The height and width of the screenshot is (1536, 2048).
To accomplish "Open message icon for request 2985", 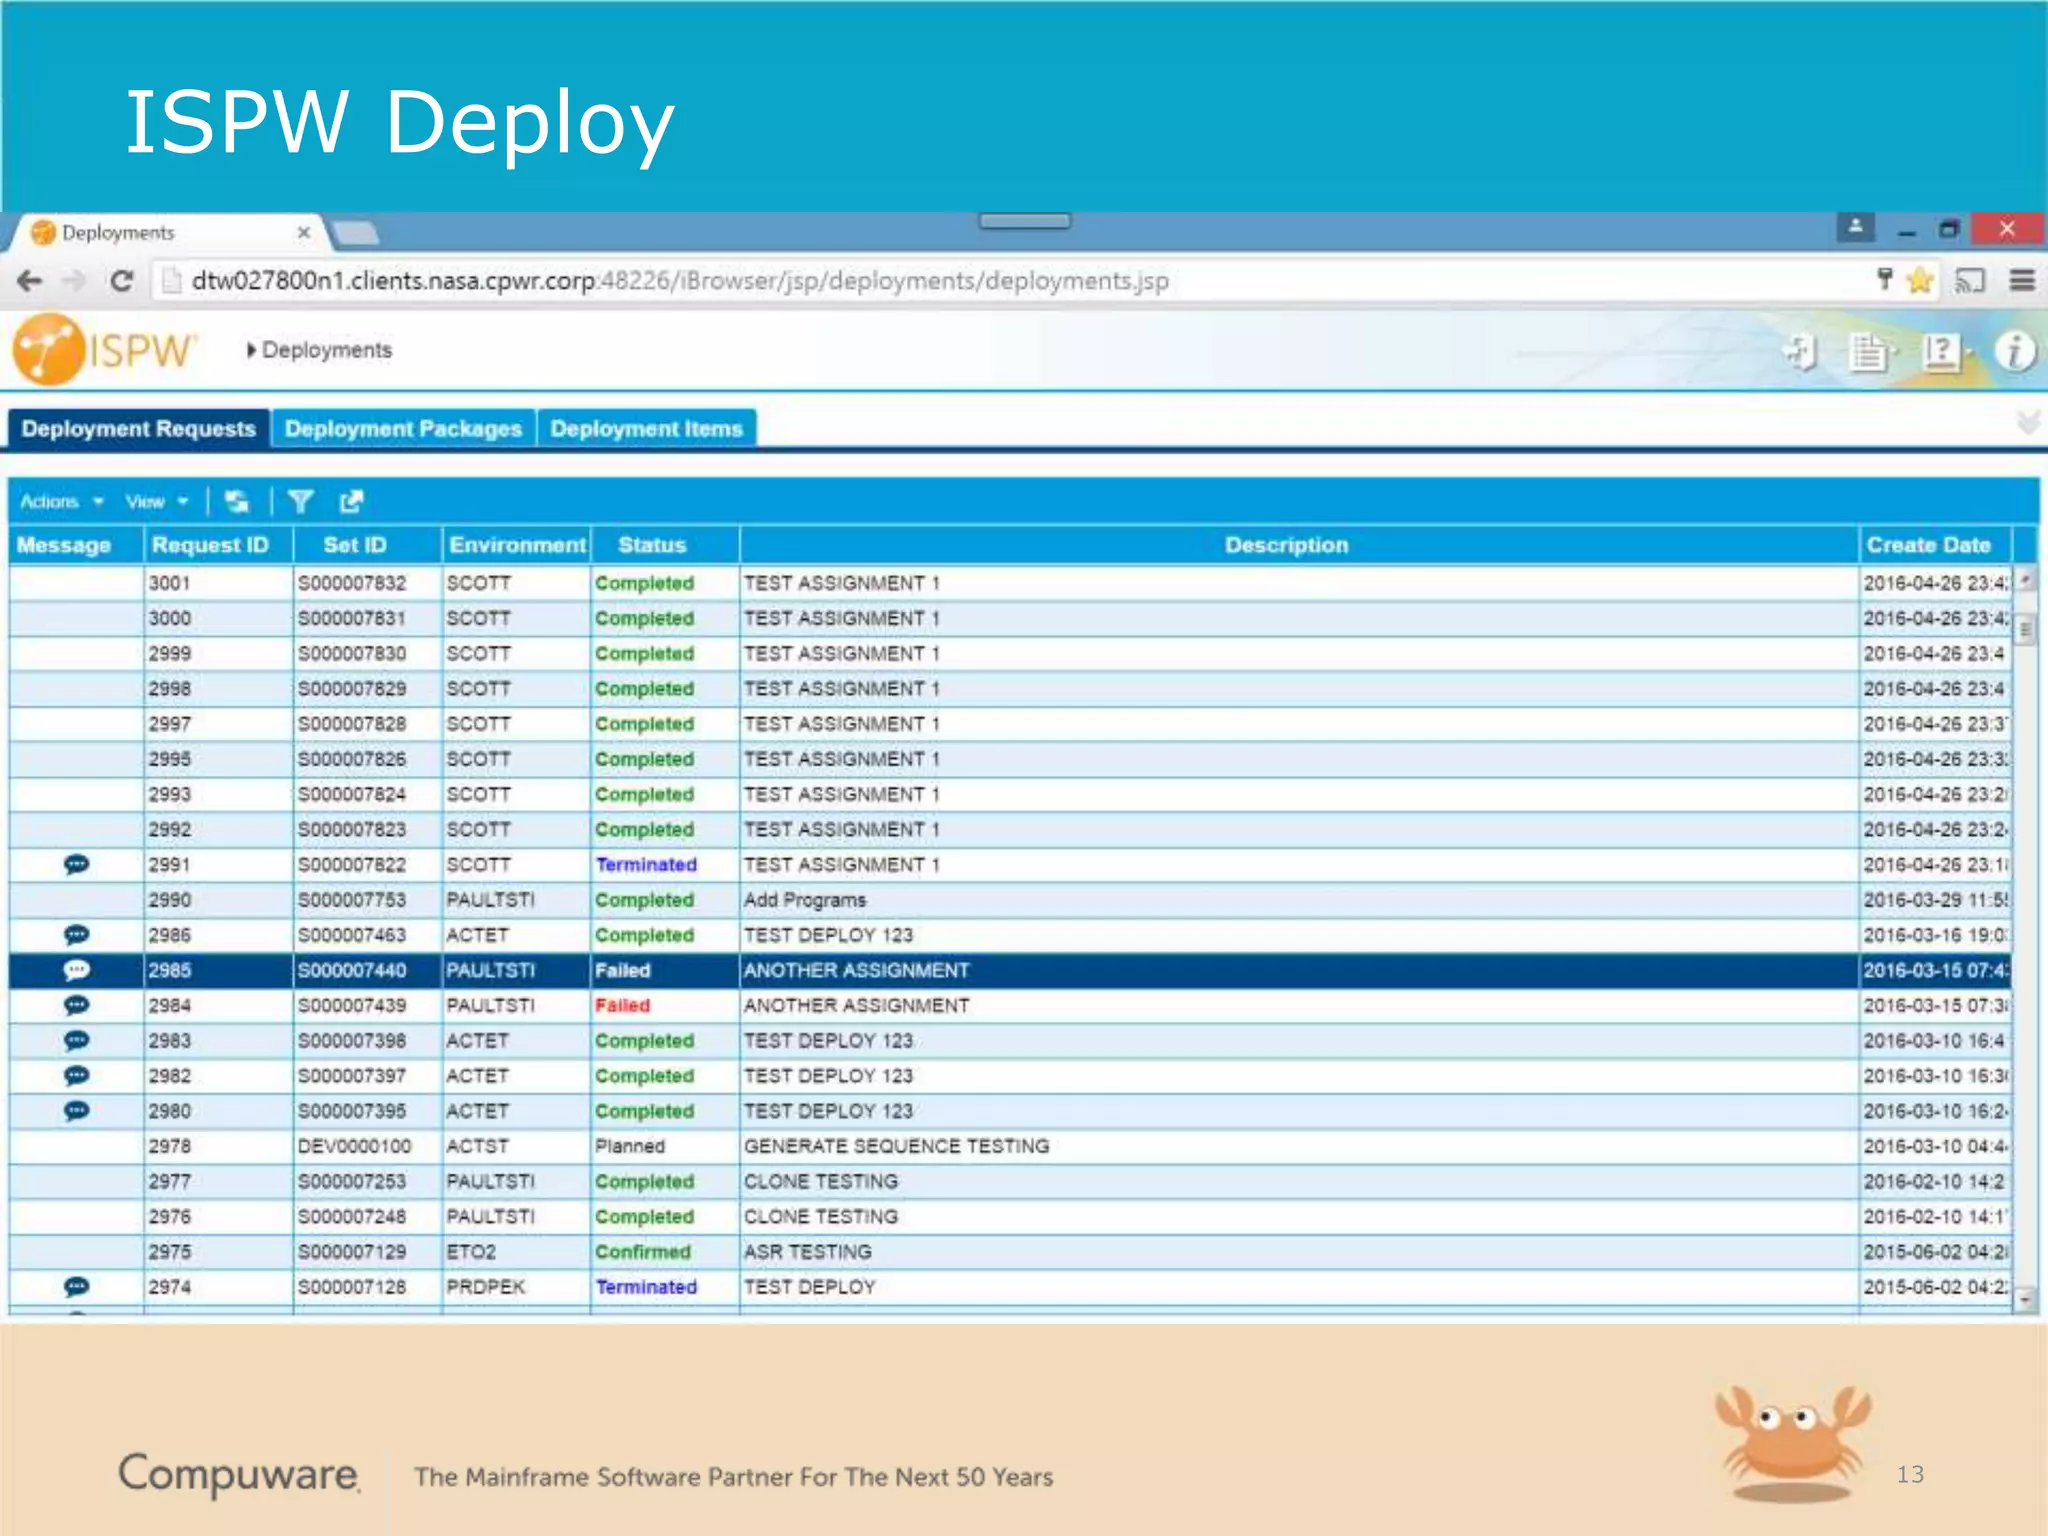I will (x=77, y=970).
